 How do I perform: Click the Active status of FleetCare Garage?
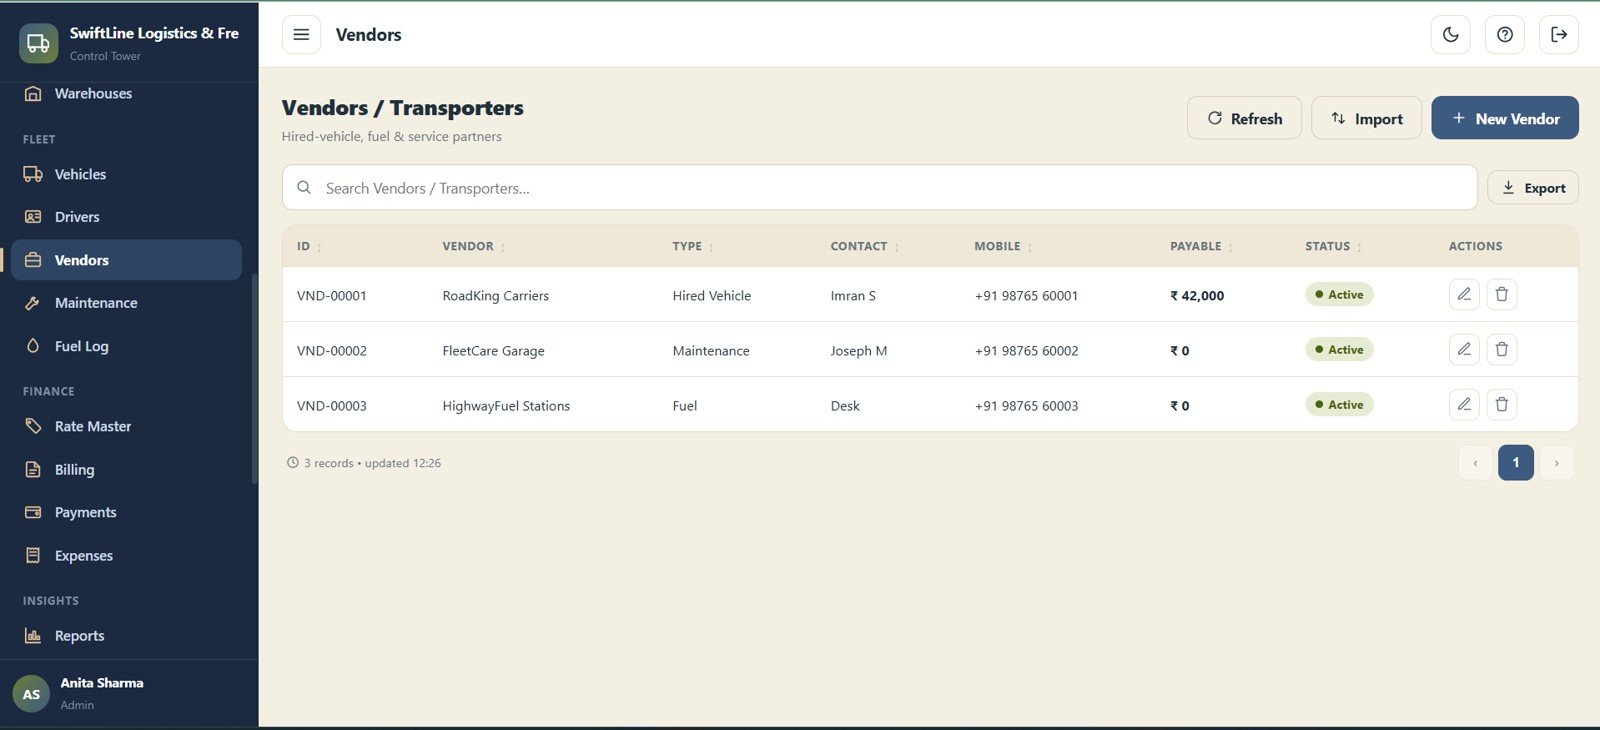point(1339,349)
